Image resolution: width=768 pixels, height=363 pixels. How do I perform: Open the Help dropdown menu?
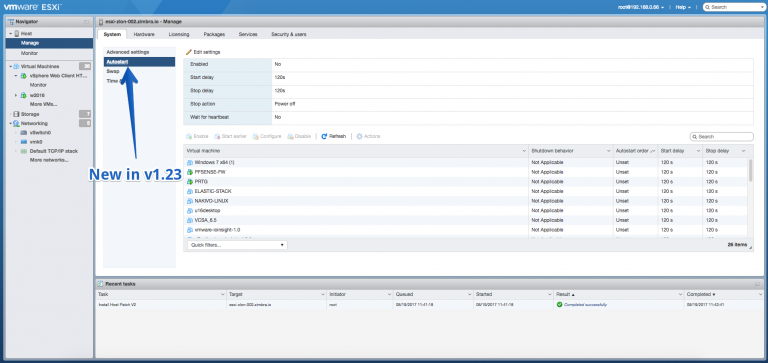683,7
